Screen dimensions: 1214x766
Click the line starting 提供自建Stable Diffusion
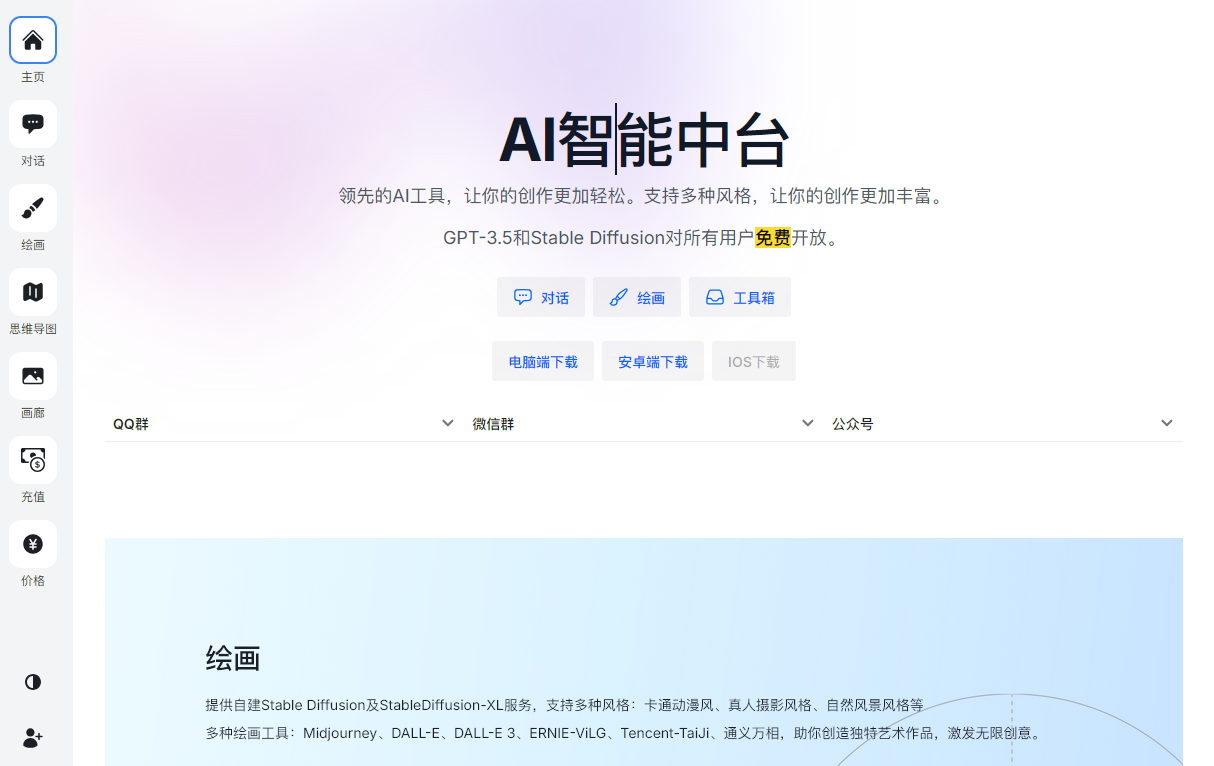click(565, 705)
